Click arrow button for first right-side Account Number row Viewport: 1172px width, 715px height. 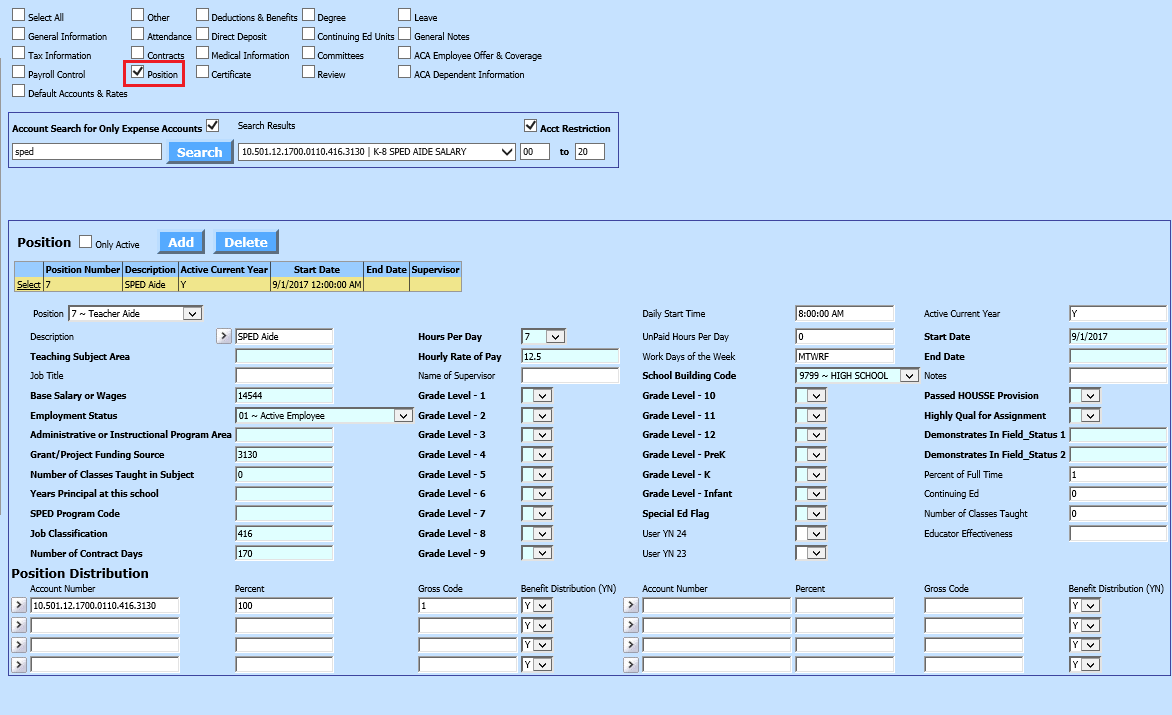[x=630, y=606]
